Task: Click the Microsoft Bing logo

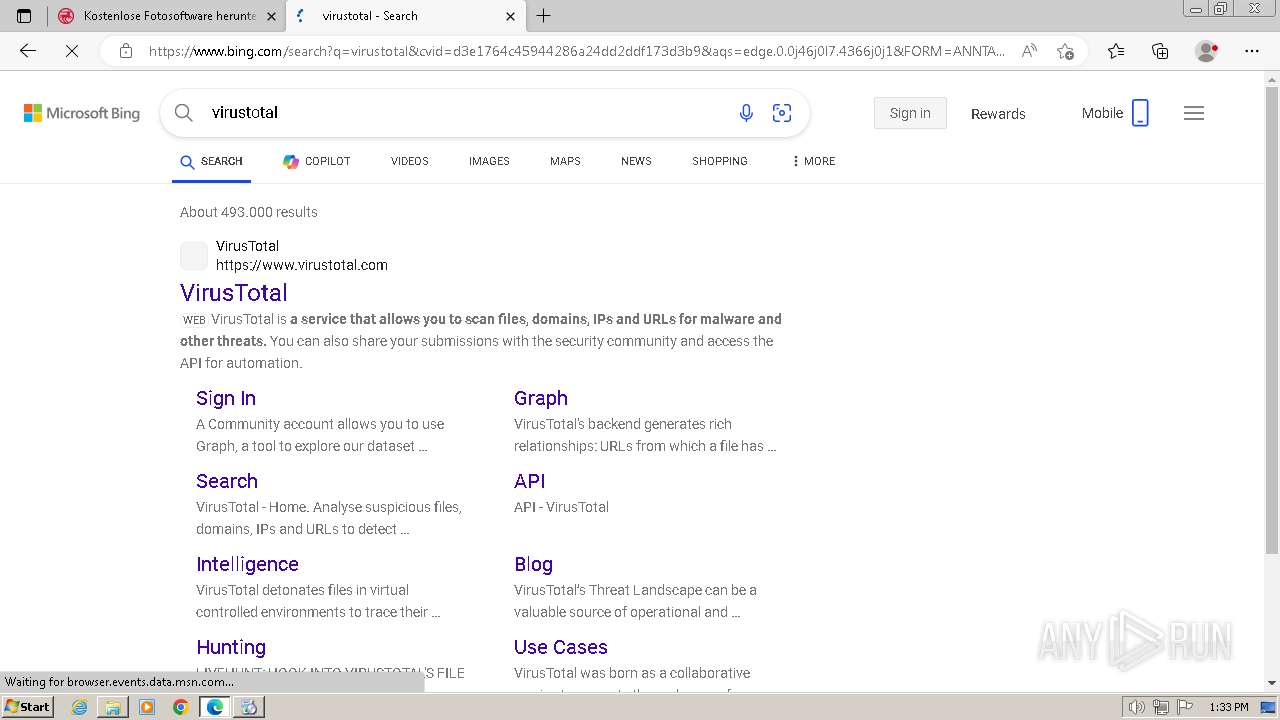Action: pos(82,113)
